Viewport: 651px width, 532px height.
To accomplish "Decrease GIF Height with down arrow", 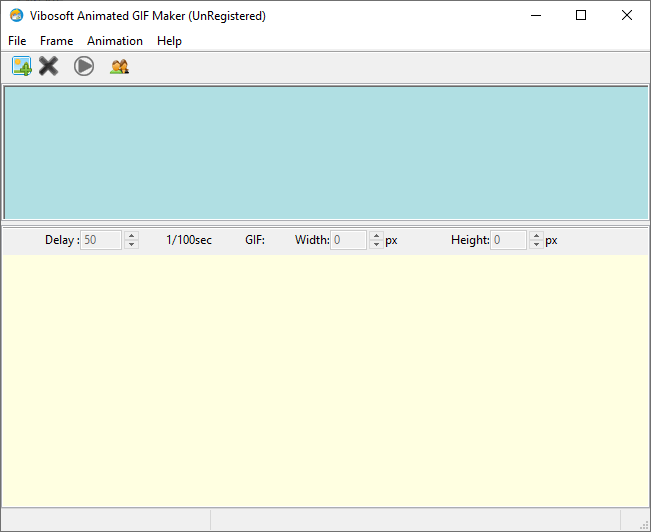I will tap(536, 245).
